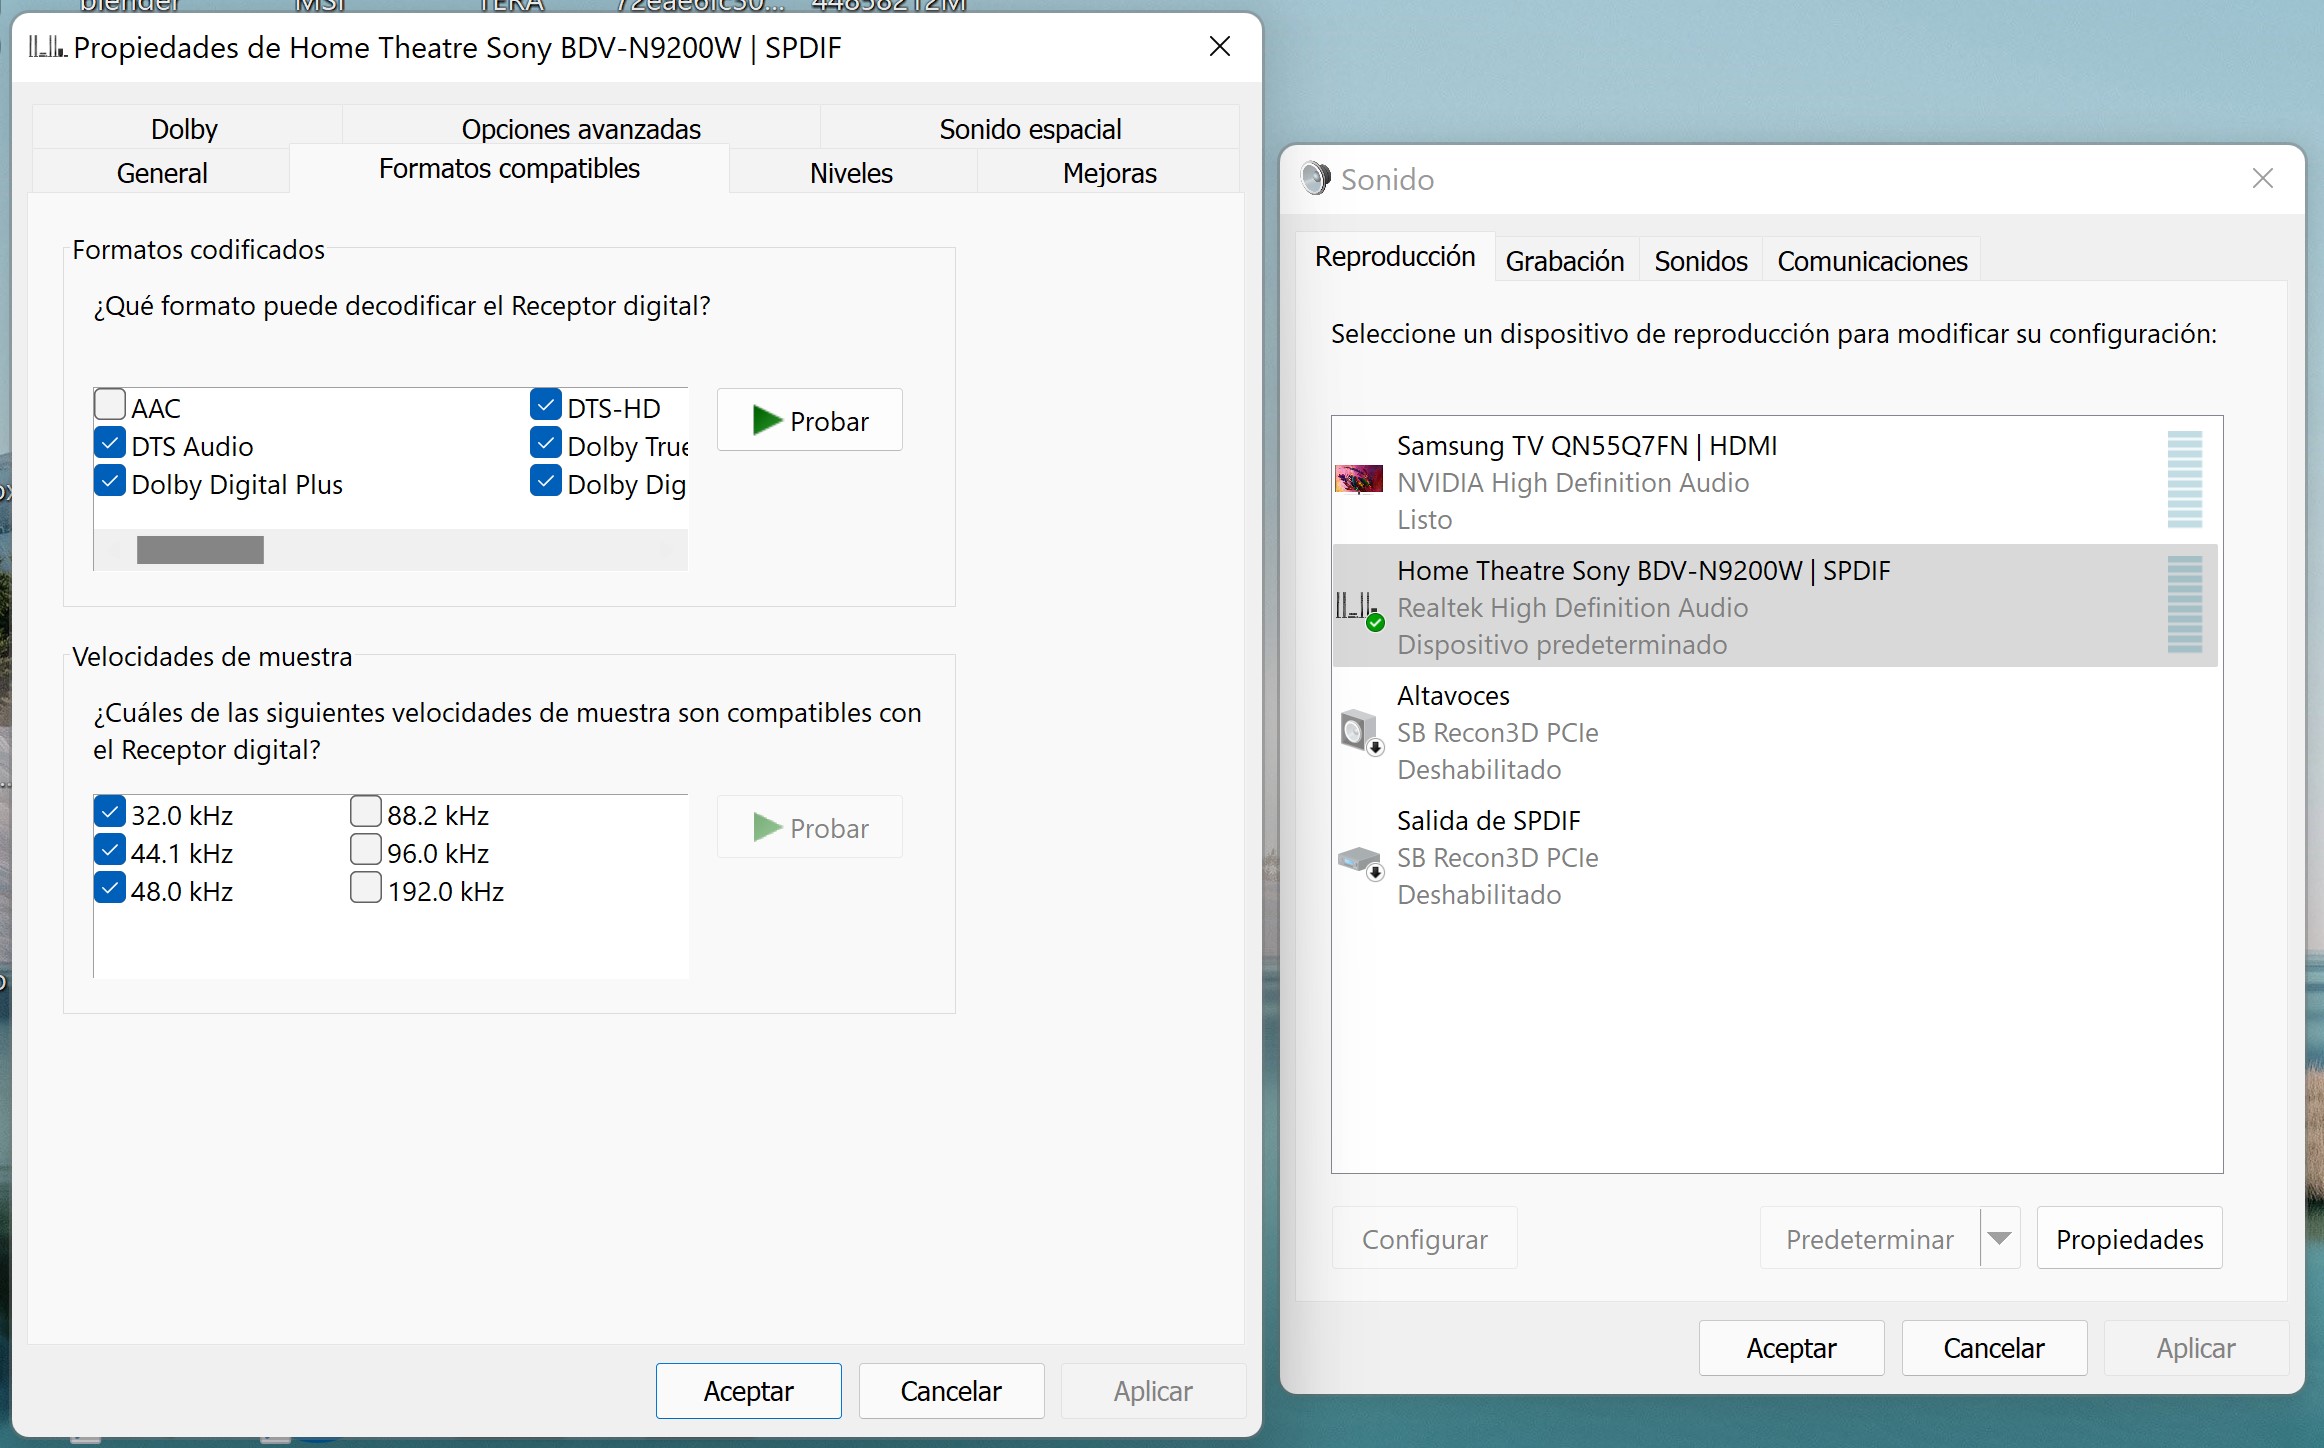2324x1448 pixels.
Task: Click the Samsung TV volume level meter
Action: coord(2185,480)
